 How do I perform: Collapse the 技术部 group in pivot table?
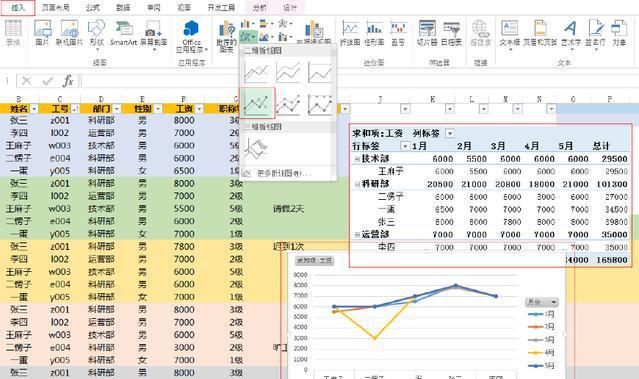(357, 159)
